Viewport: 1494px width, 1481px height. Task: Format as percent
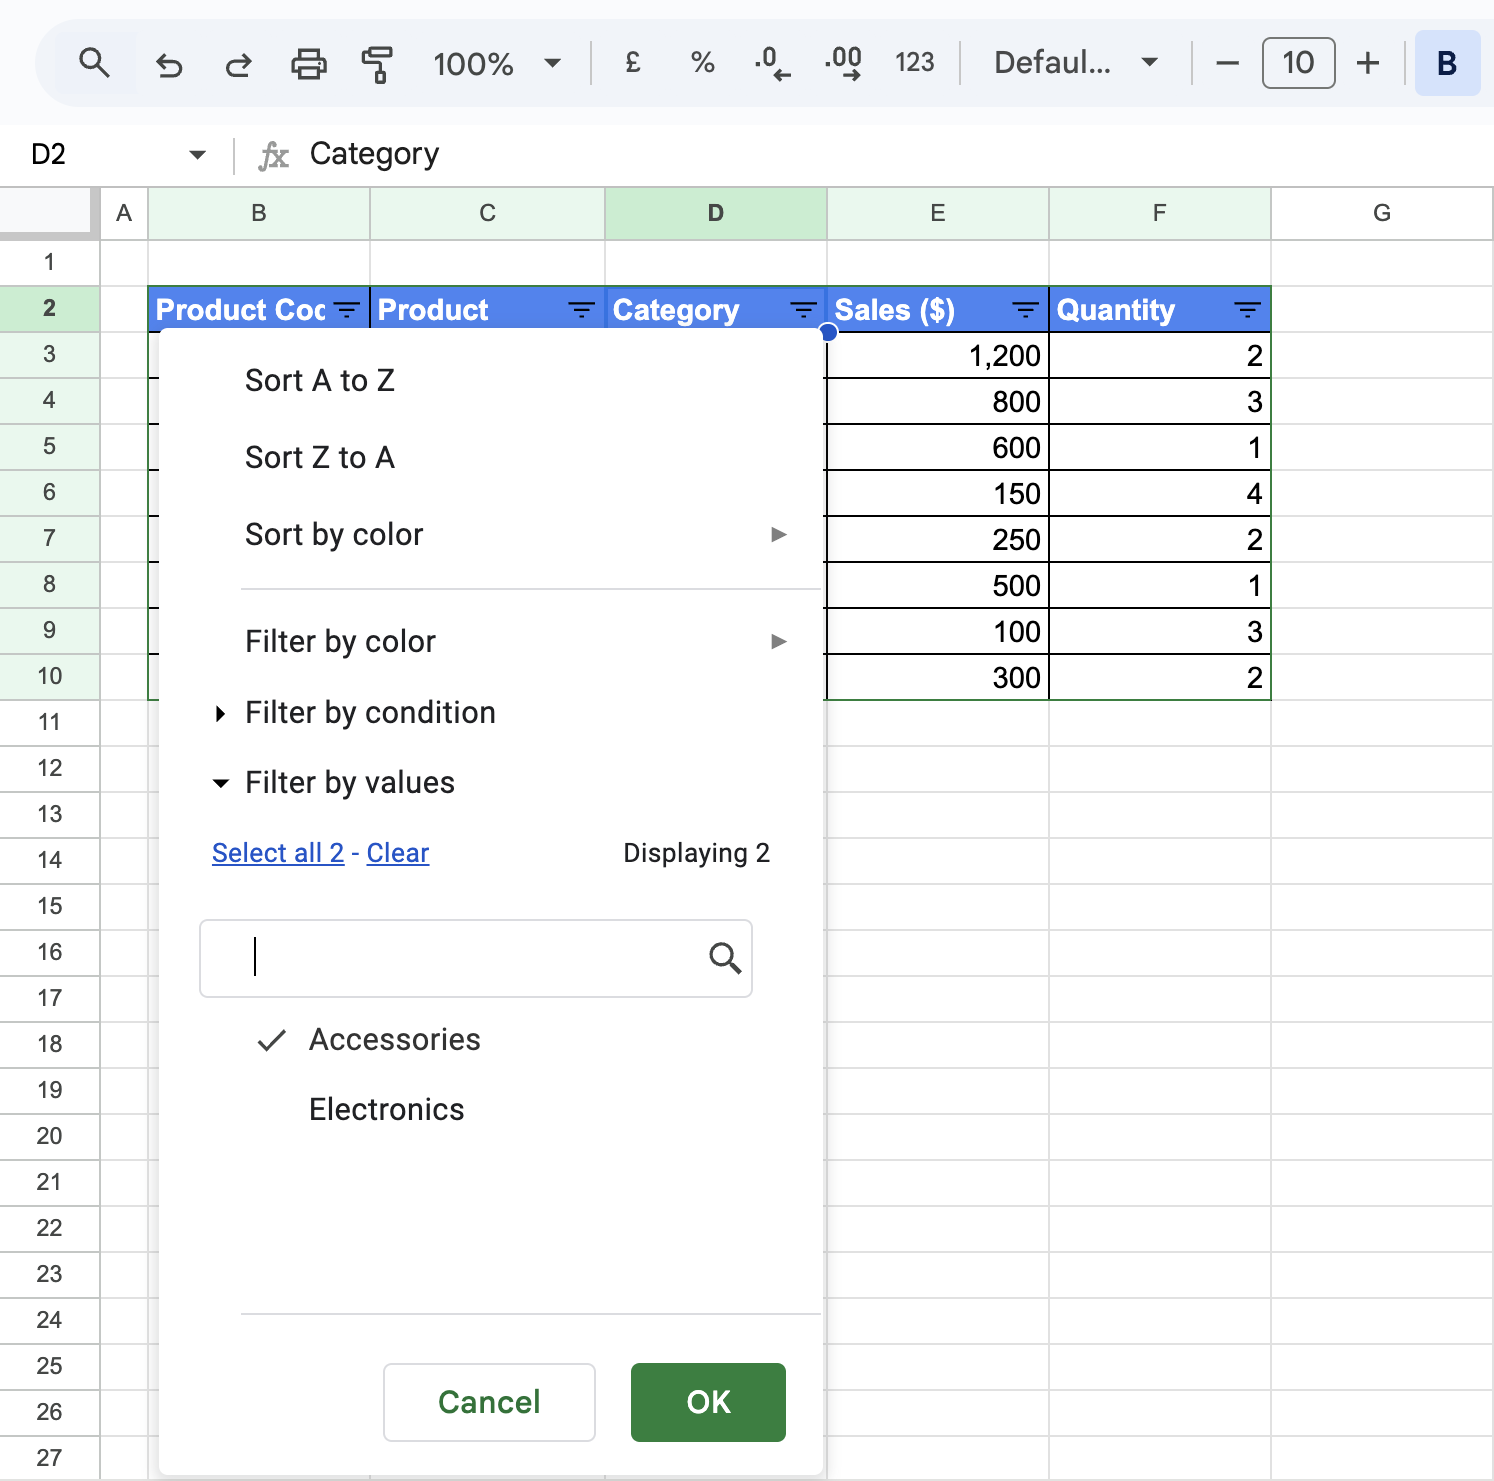pos(702,63)
